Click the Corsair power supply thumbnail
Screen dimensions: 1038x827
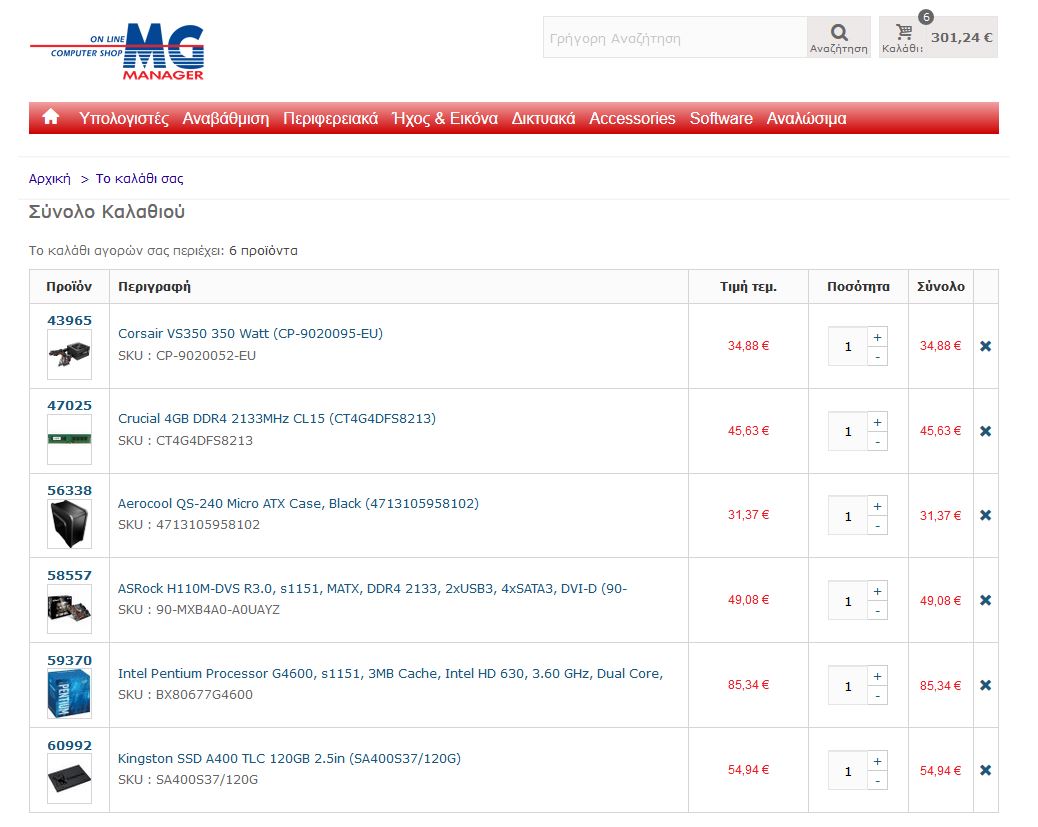(x=70, y=355)
